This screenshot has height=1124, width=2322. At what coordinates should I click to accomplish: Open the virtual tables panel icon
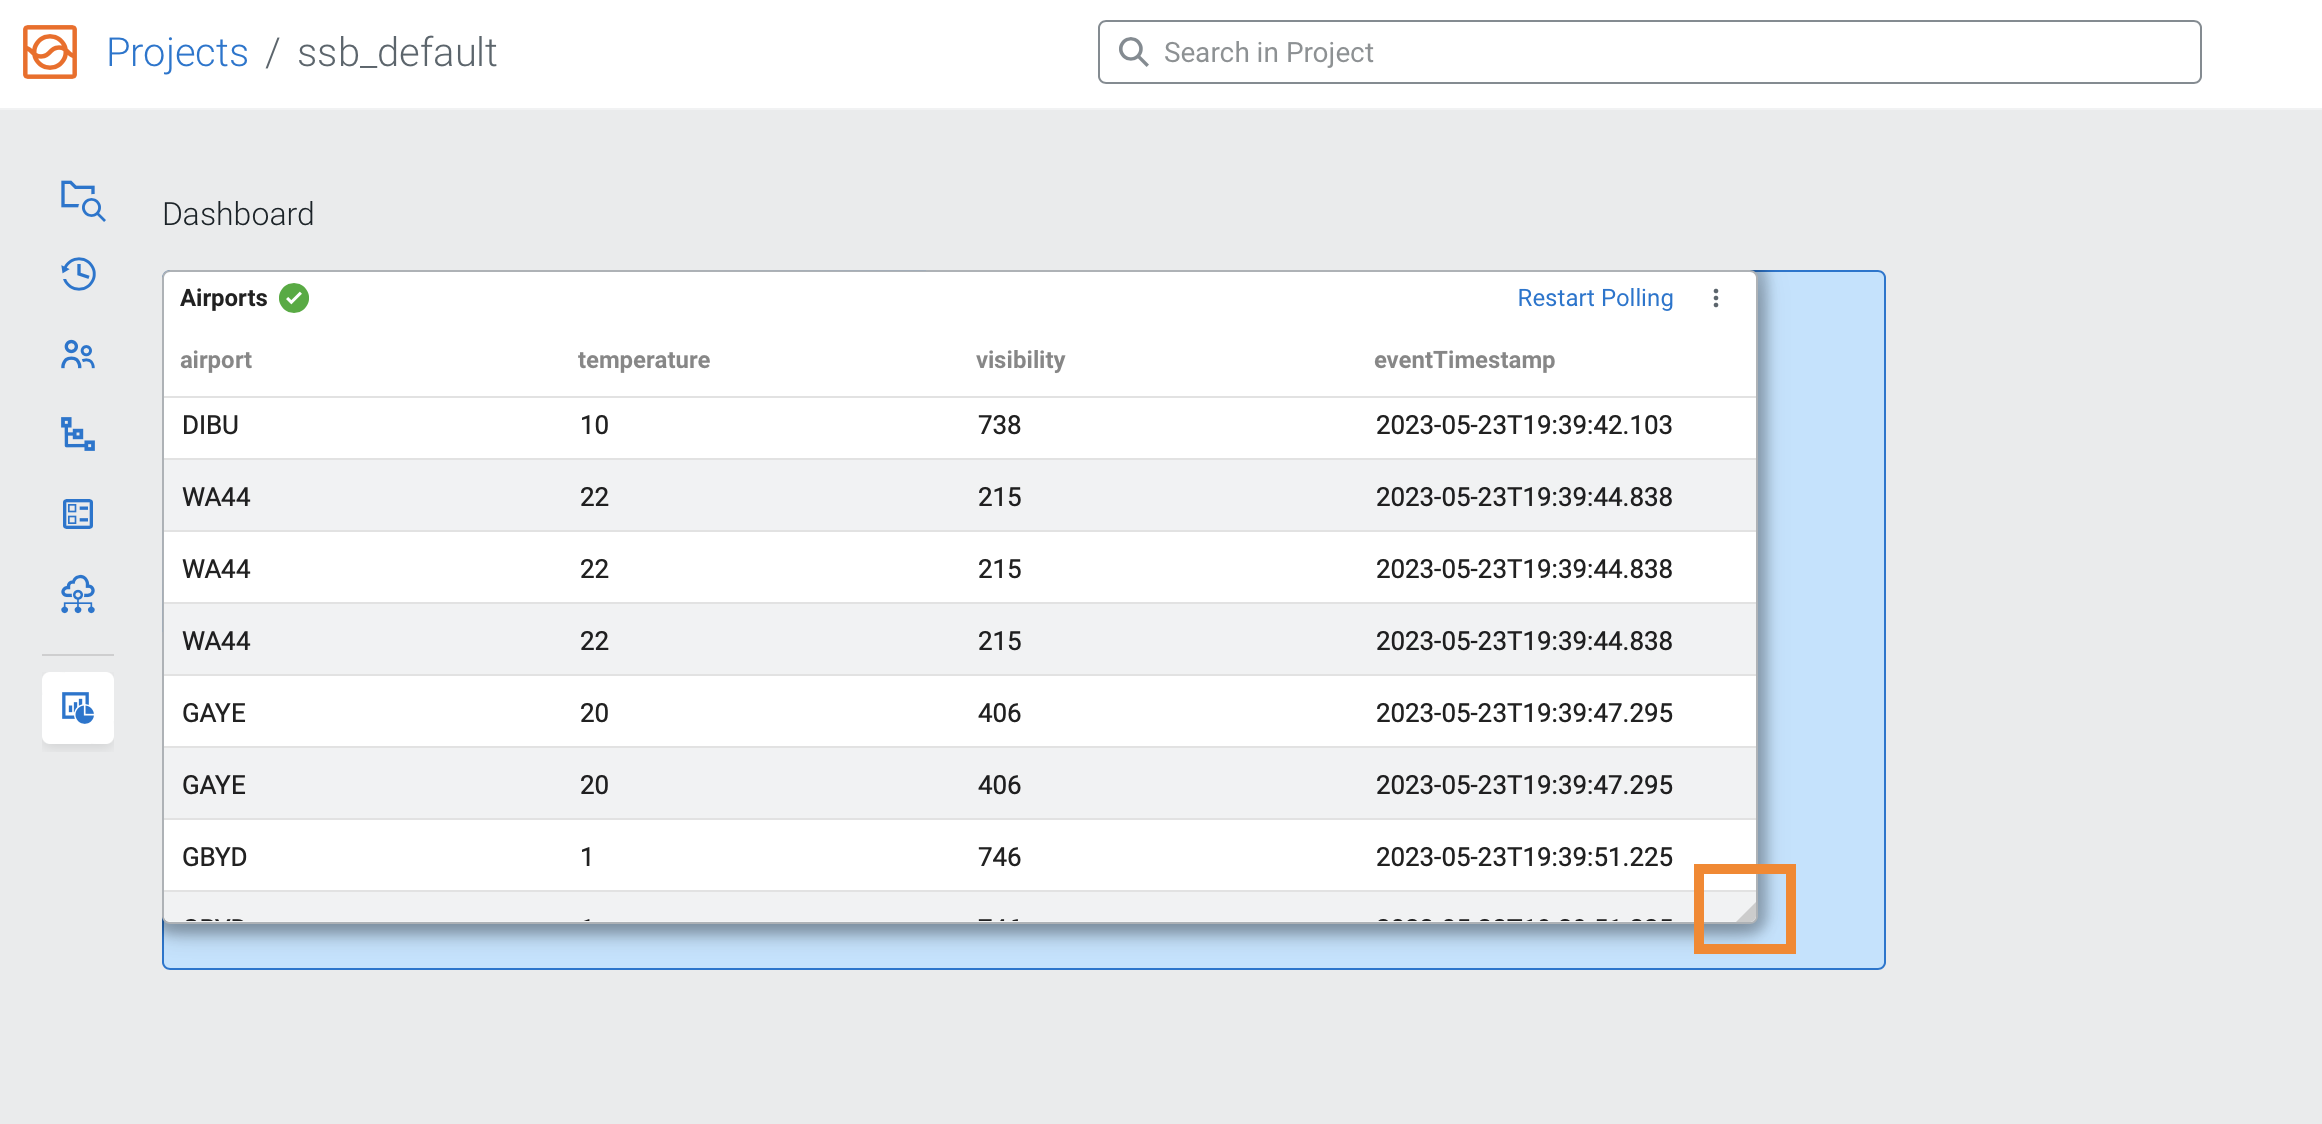(x=78, y=513)
